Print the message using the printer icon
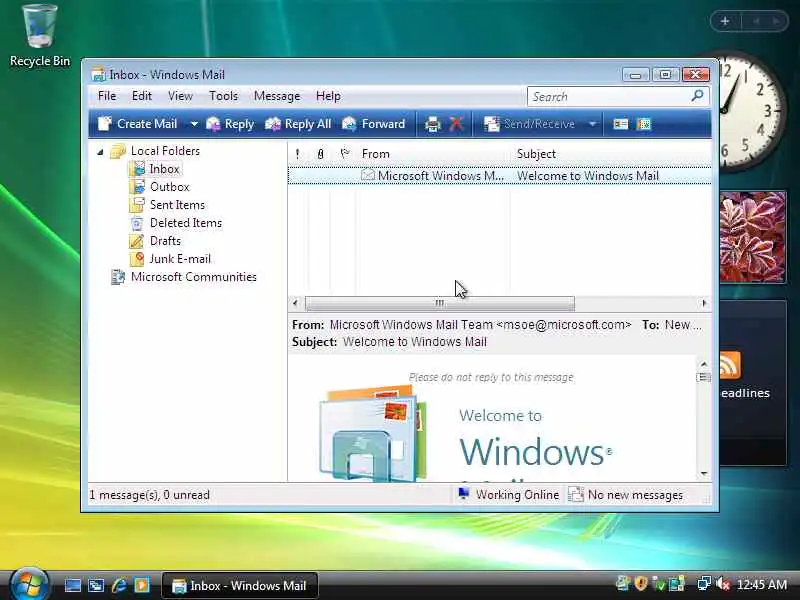800x600 pixels. point(433,124)
